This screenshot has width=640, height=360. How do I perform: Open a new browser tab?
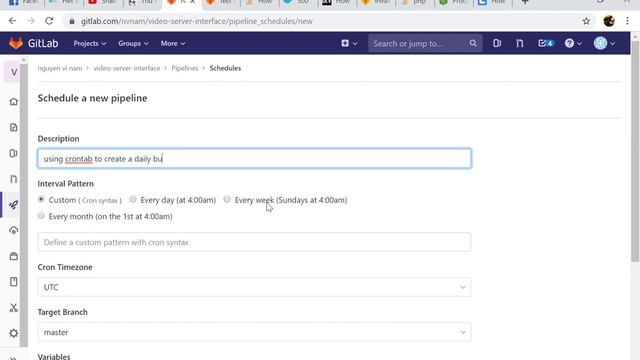click(525, 2)
